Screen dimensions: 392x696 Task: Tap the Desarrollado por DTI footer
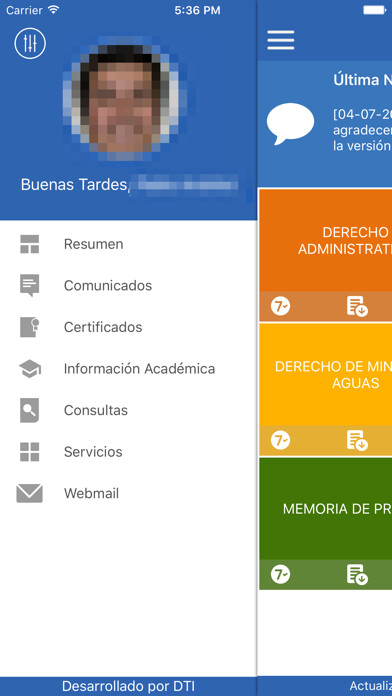pos(128,686)
